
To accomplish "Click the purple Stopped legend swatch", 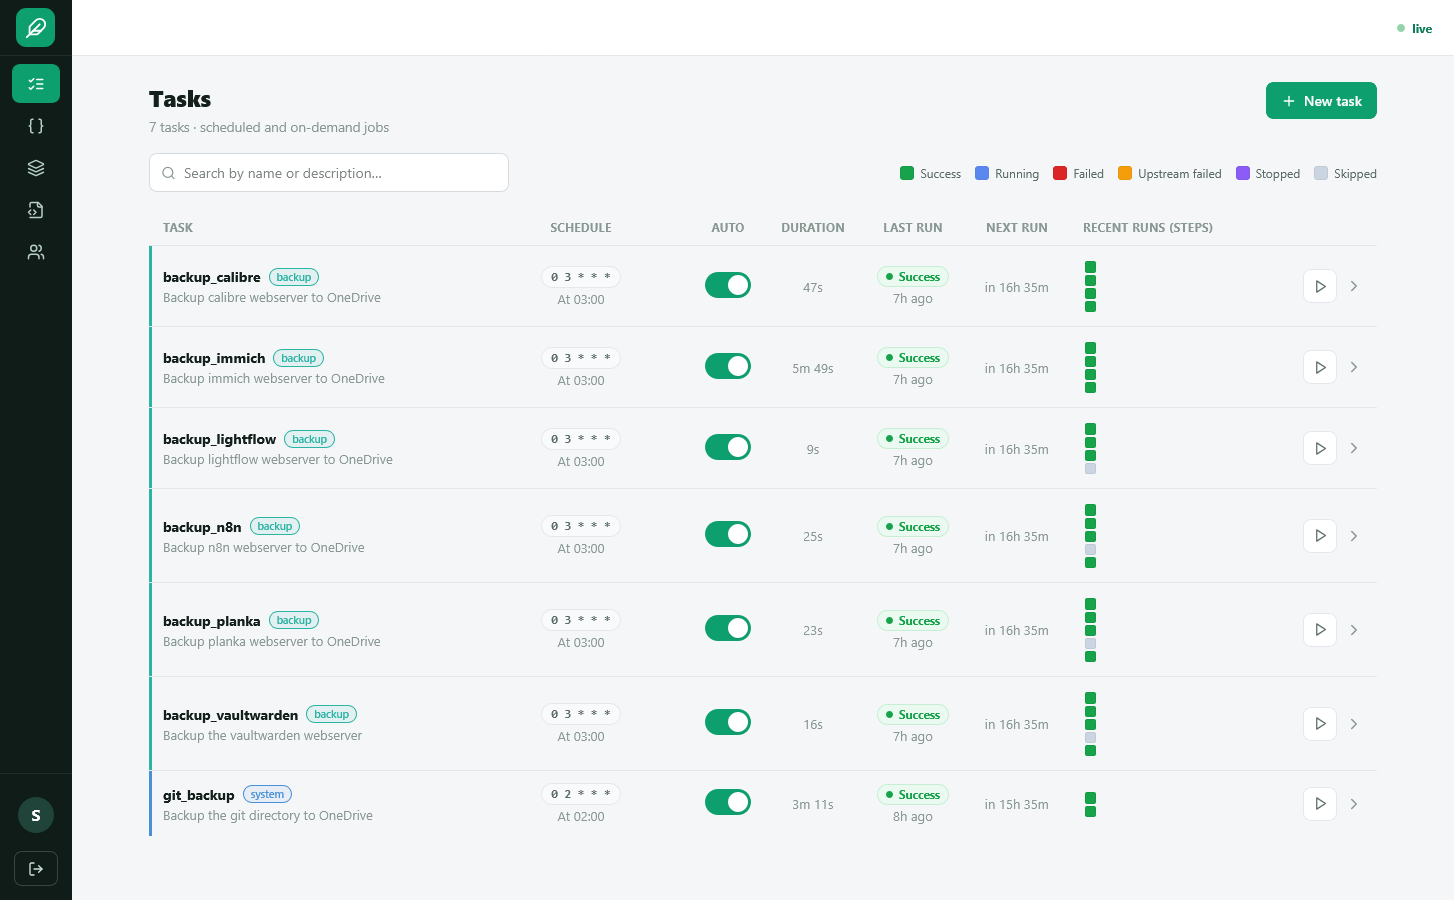I will [x=1243, y=173].
